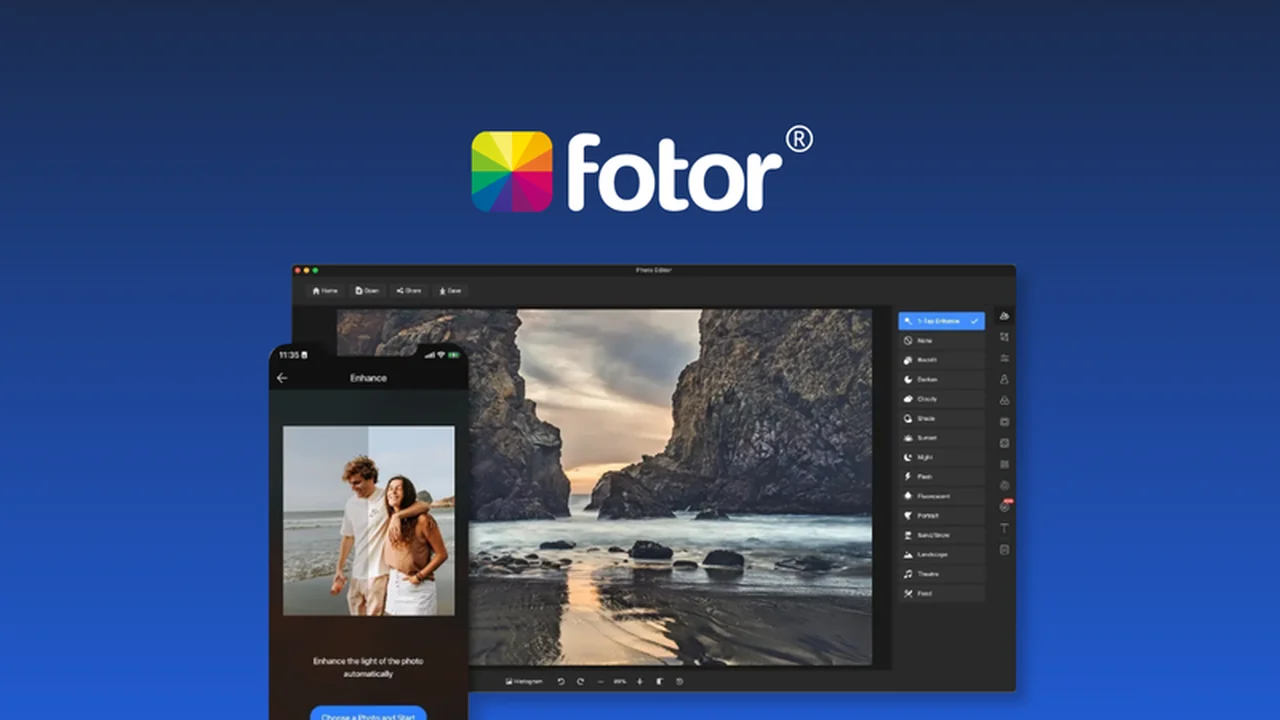This screenshot has height=720, width=1280.
Task: Apply the Flash scene
Action: click(941, 477)
